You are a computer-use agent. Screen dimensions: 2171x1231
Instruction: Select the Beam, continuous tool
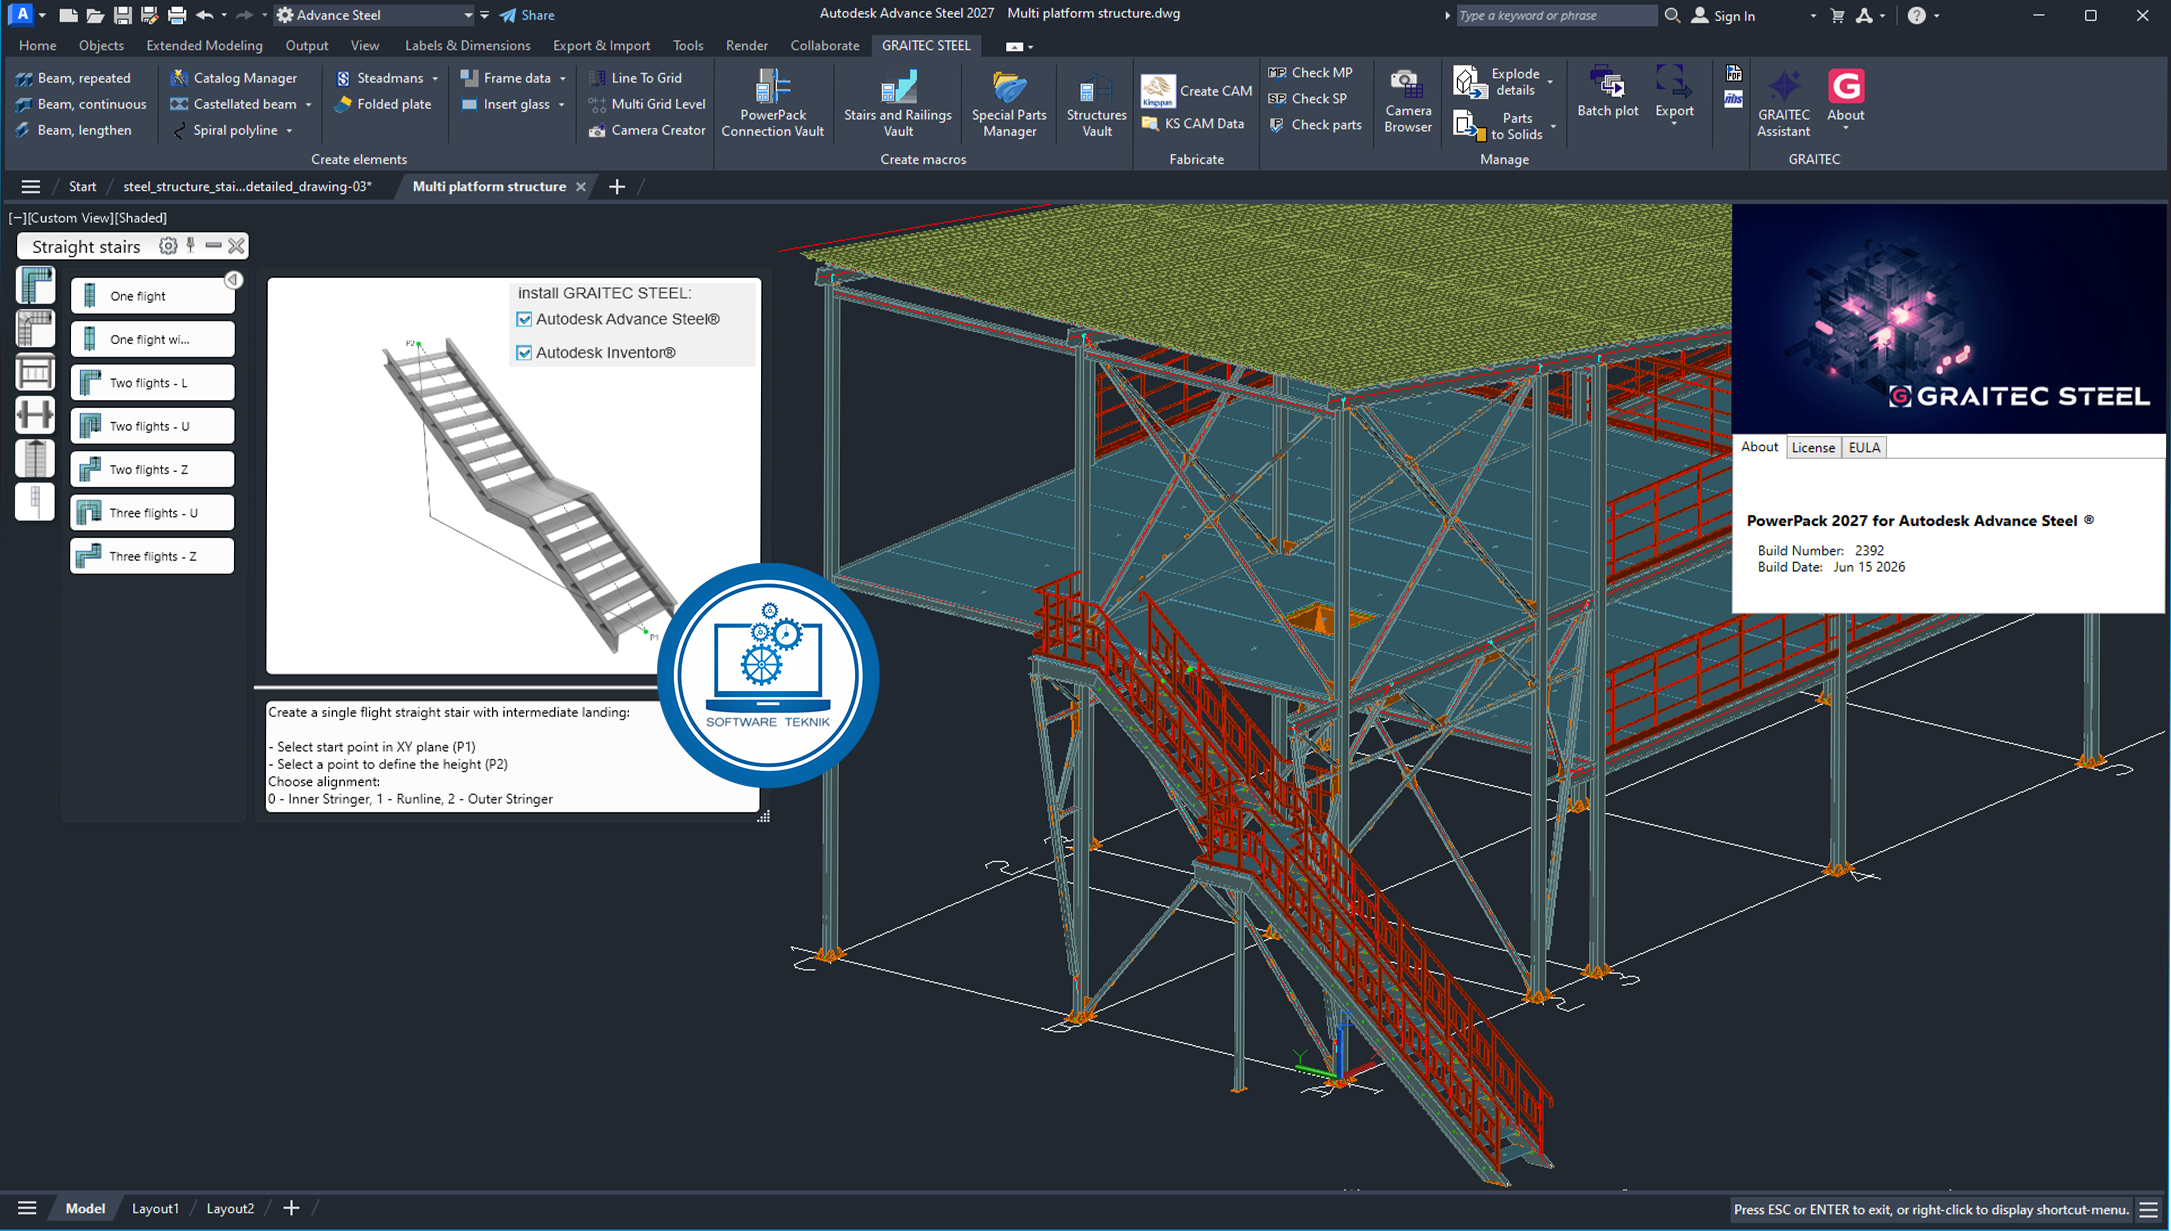tap(81, 104)
